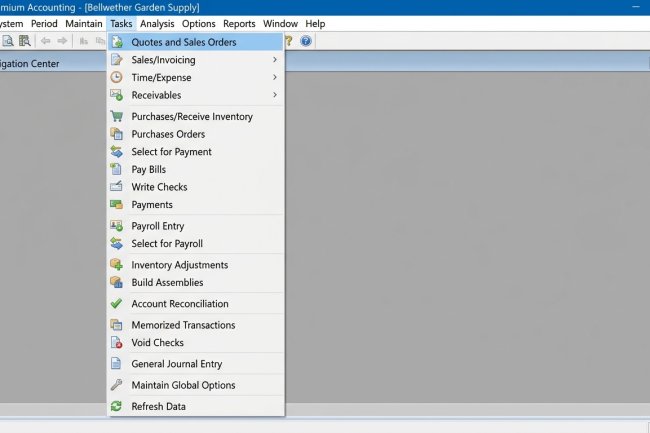Choose Payments menu entry

pyautogui.click(x=196, y=204)
